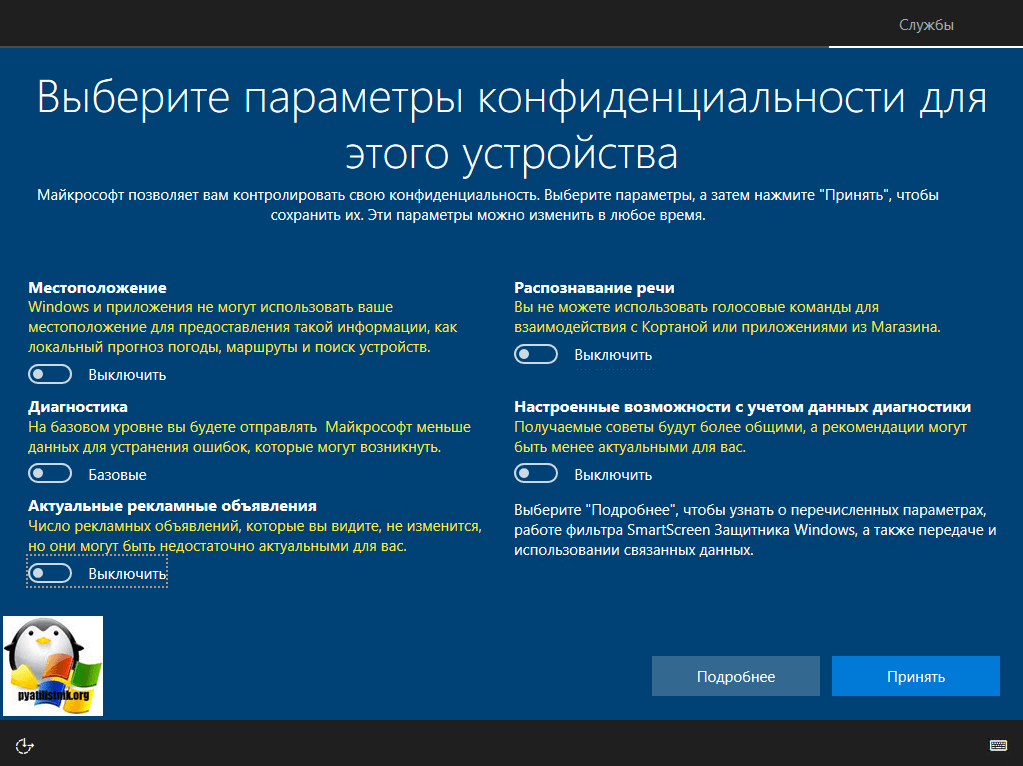1023x766 pixels.
Task: Click the penguin pyatilistnik.org logo
Action: (x=53, y=665)
